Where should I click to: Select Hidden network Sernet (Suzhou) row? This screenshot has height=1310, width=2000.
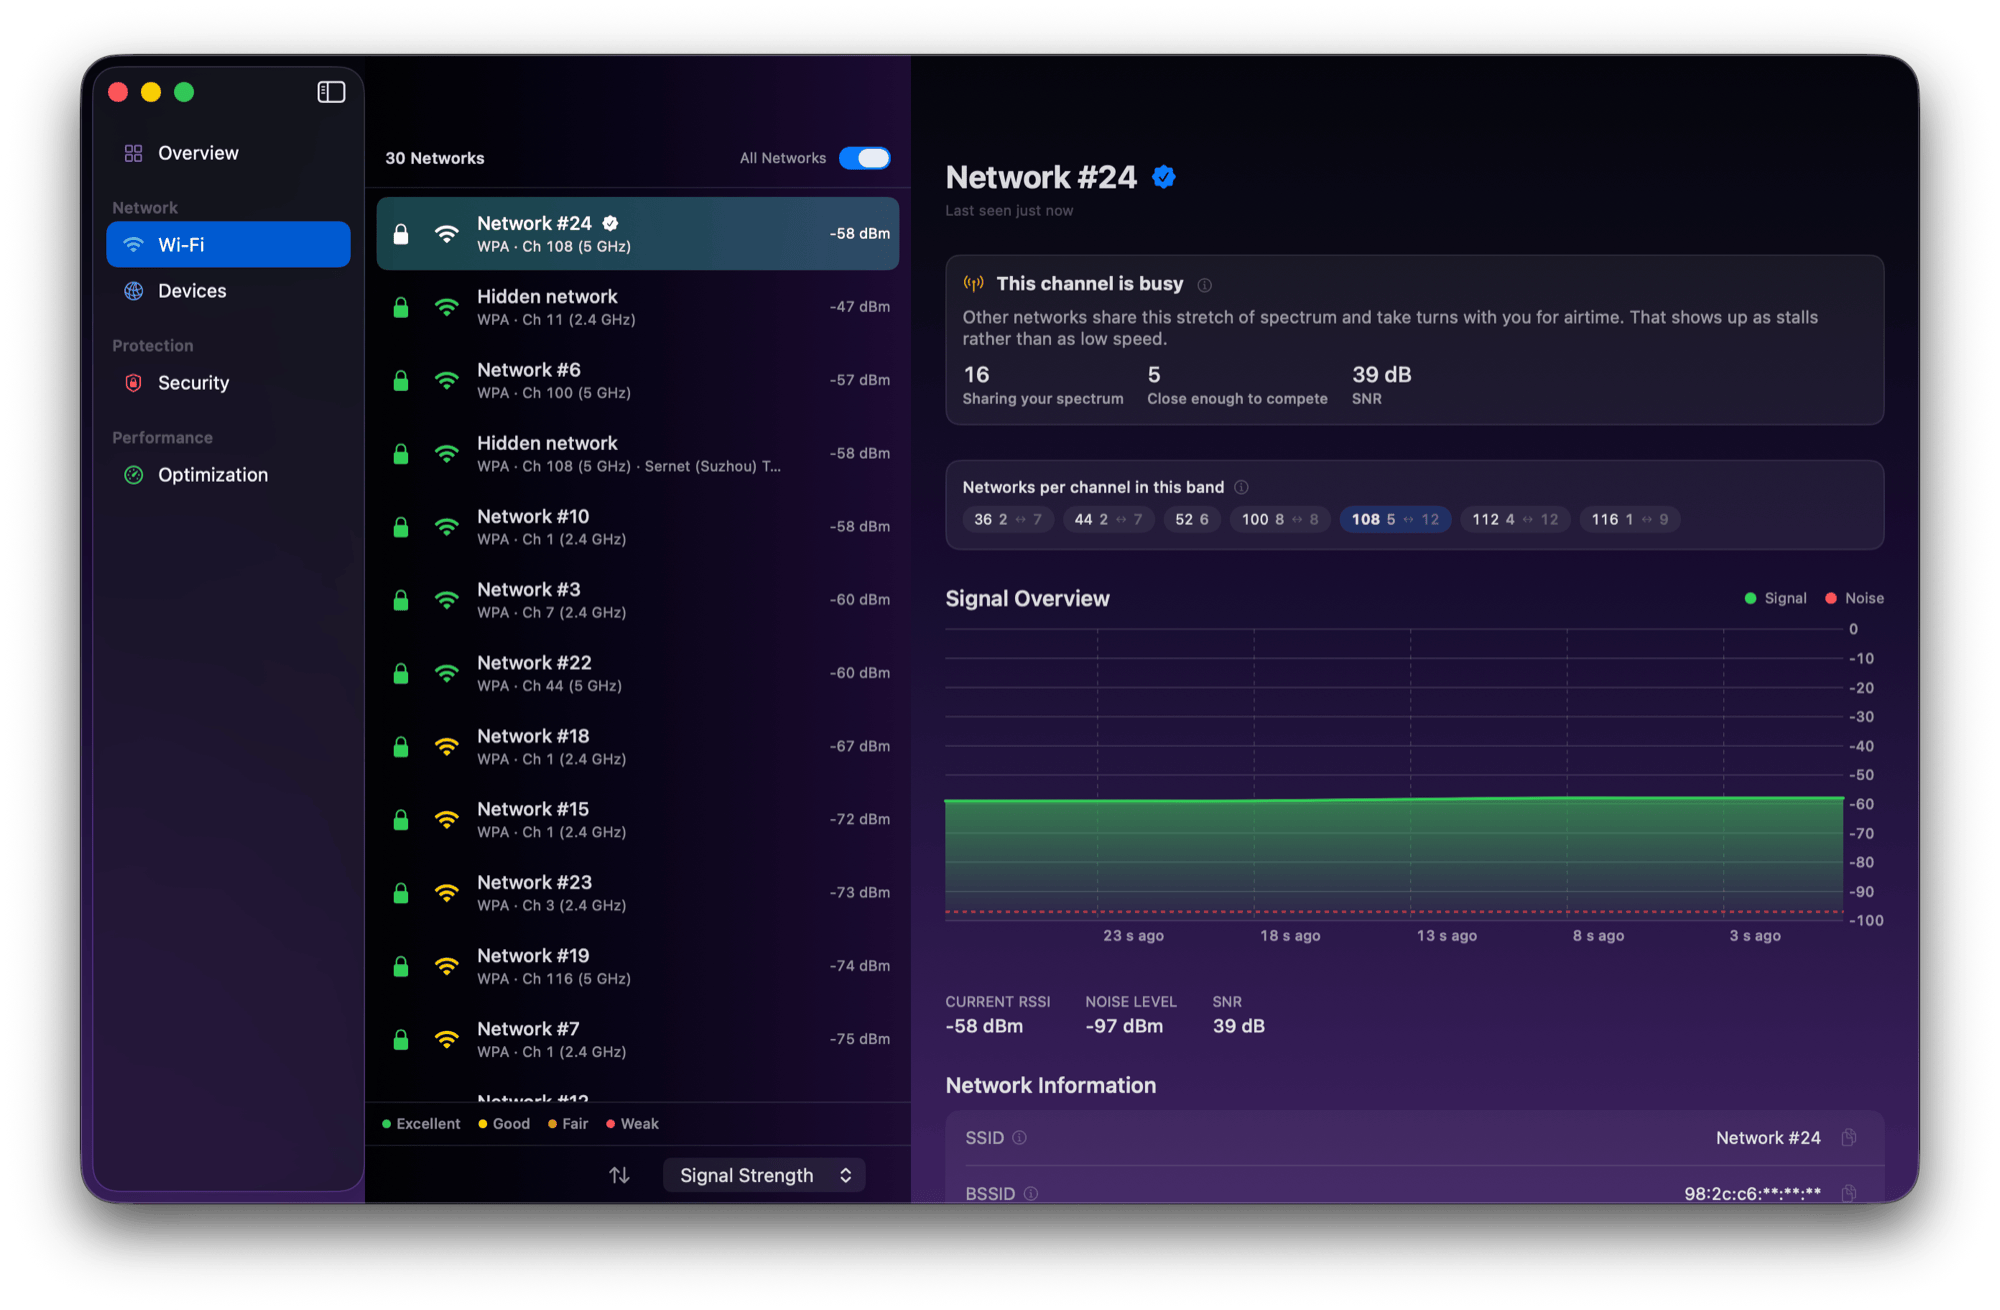pyautogui.click(x=638, y=454)
